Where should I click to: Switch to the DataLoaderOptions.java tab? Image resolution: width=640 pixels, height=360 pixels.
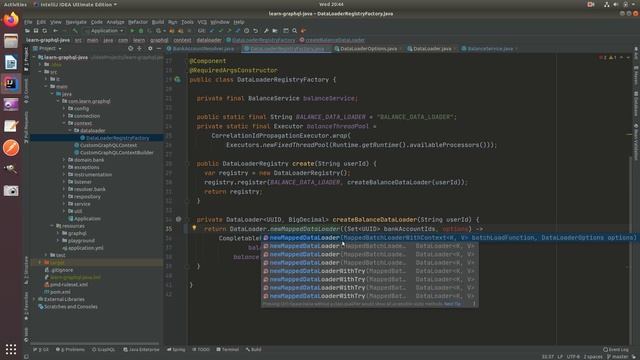click(368, 49)
